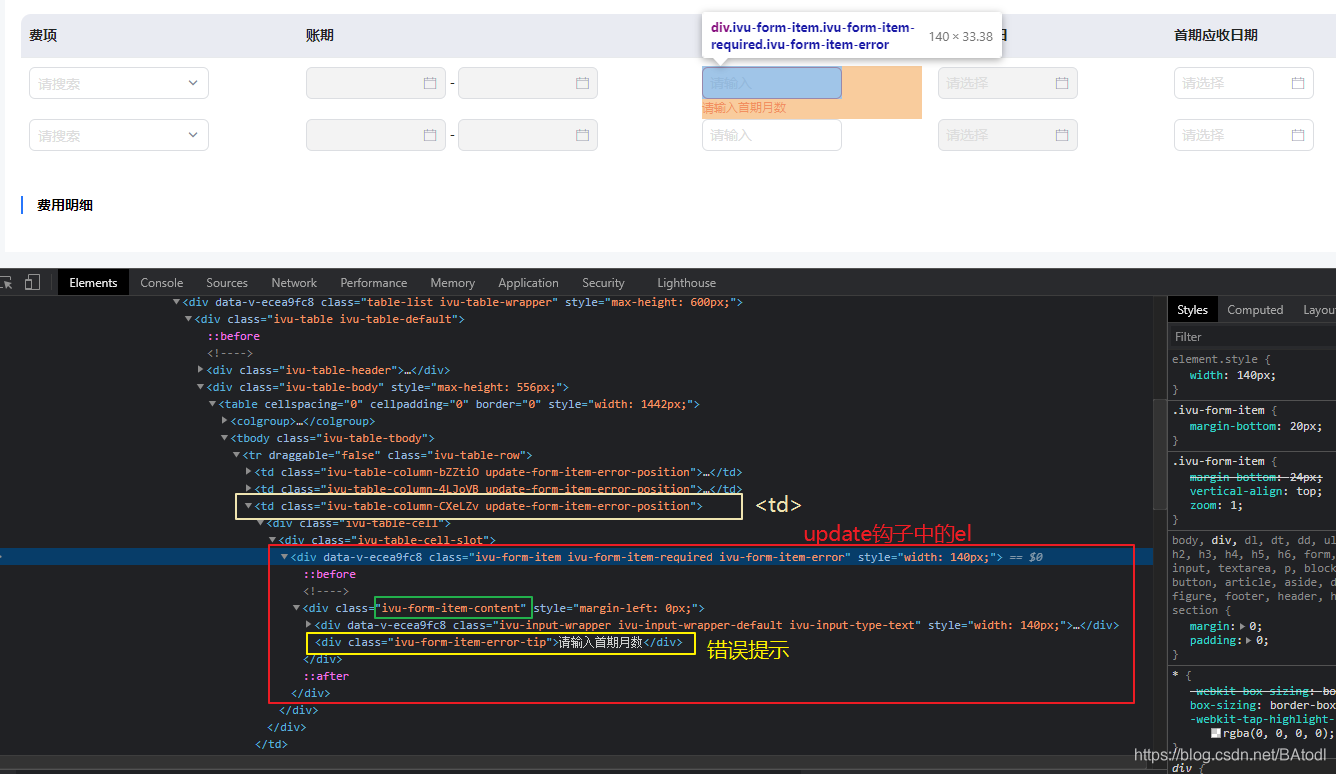Viewport: 1336px width, 774px height.
Task: Focus the Filter box in the Styles pane
Action: tap(1252, 337)
